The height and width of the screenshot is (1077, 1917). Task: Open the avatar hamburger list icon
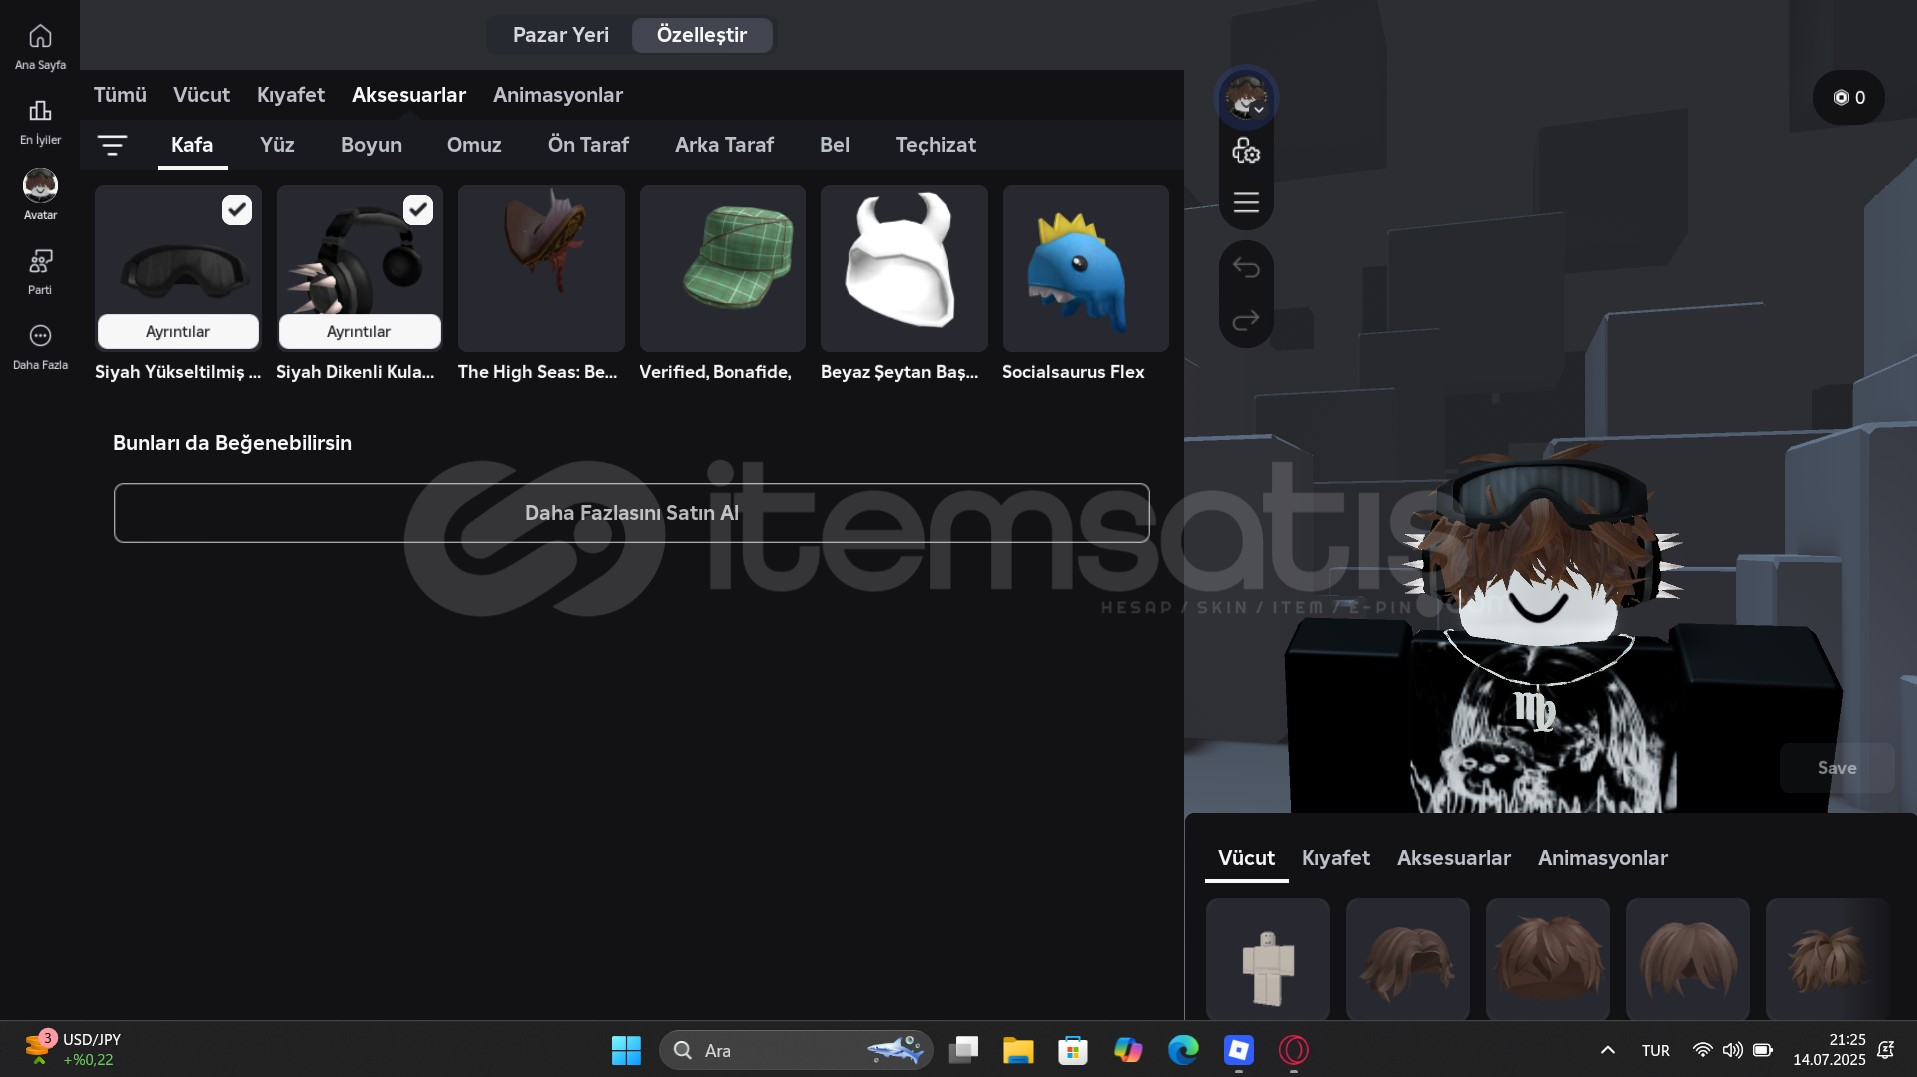[1245, 202]
